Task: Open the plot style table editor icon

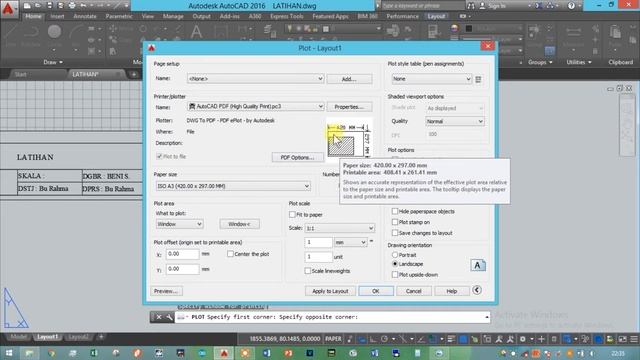Action: [478, 79]
